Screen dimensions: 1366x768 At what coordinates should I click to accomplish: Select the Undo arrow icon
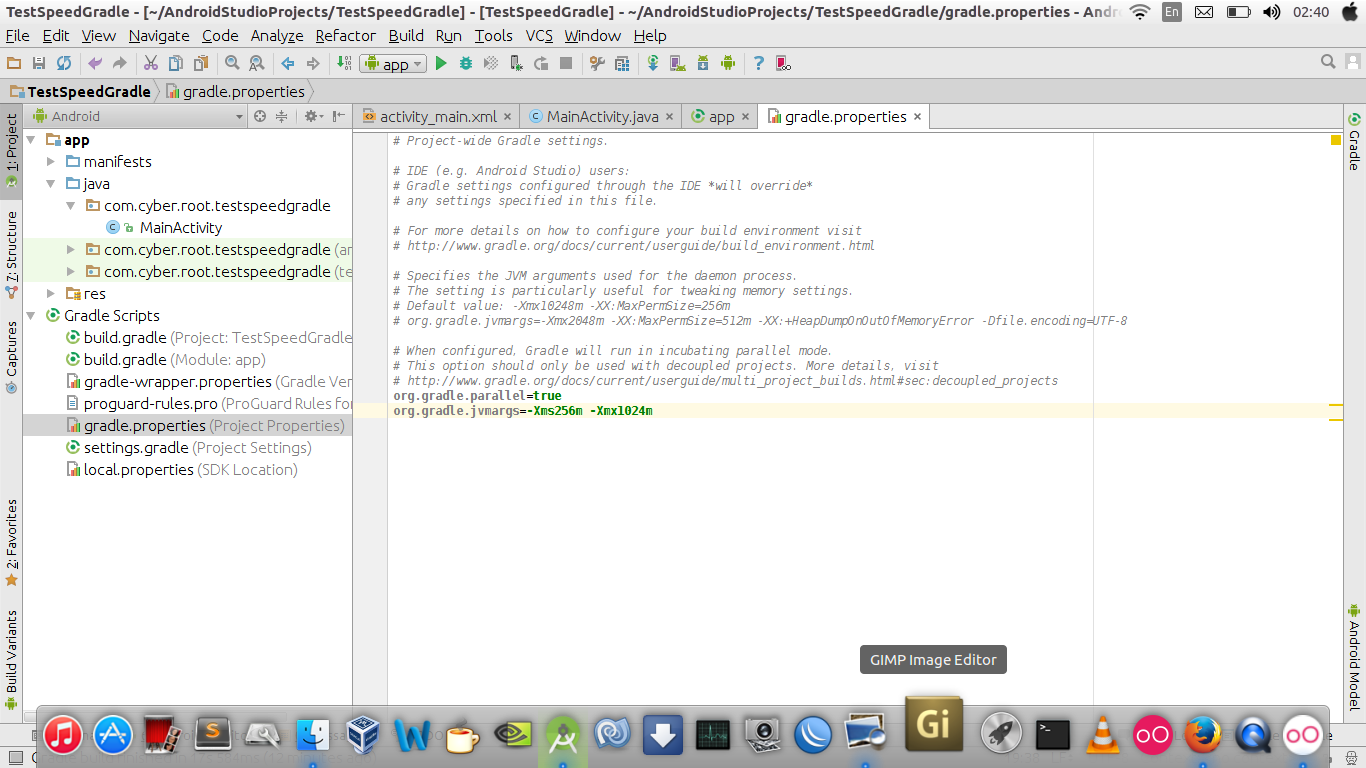(x=95, y=62)
